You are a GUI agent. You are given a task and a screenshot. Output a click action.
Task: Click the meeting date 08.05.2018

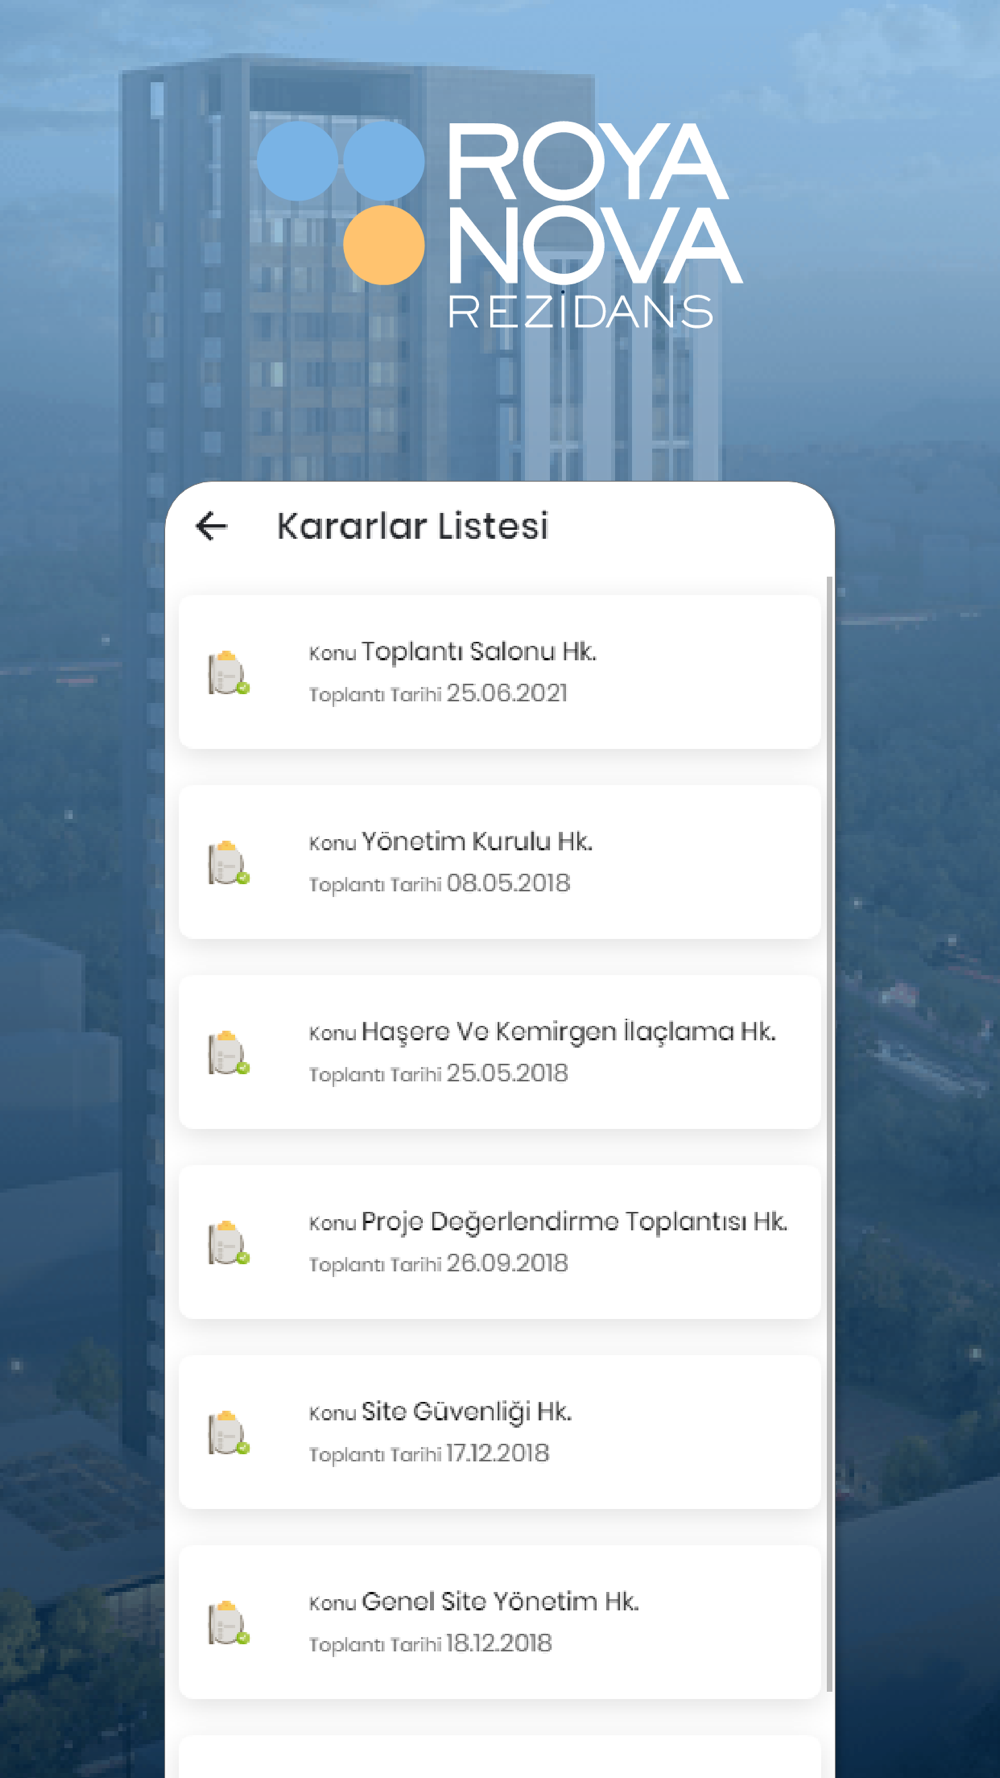(508, 883)
